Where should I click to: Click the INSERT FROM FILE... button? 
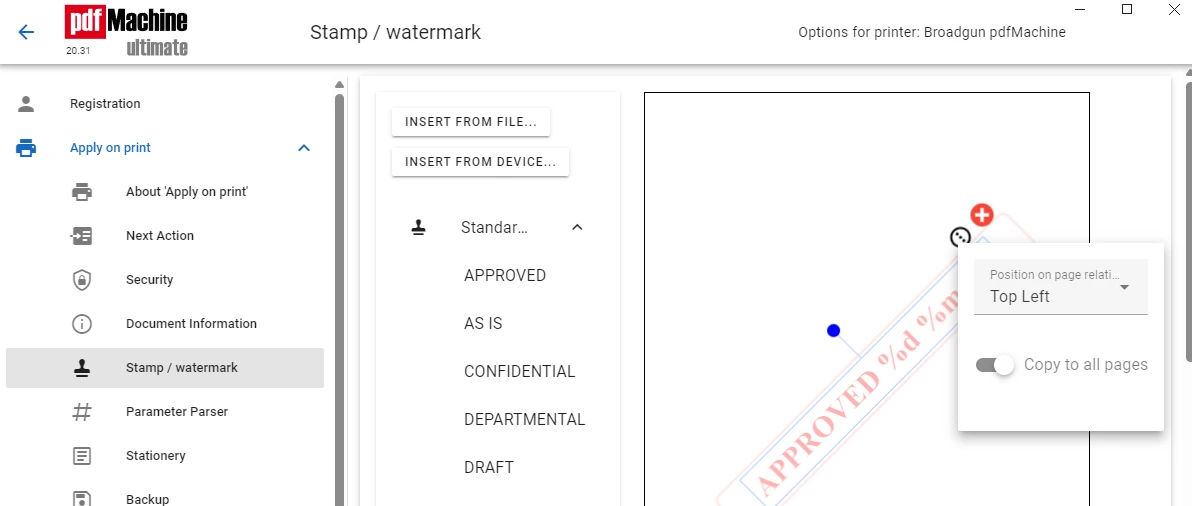click(x=471, y=122)
